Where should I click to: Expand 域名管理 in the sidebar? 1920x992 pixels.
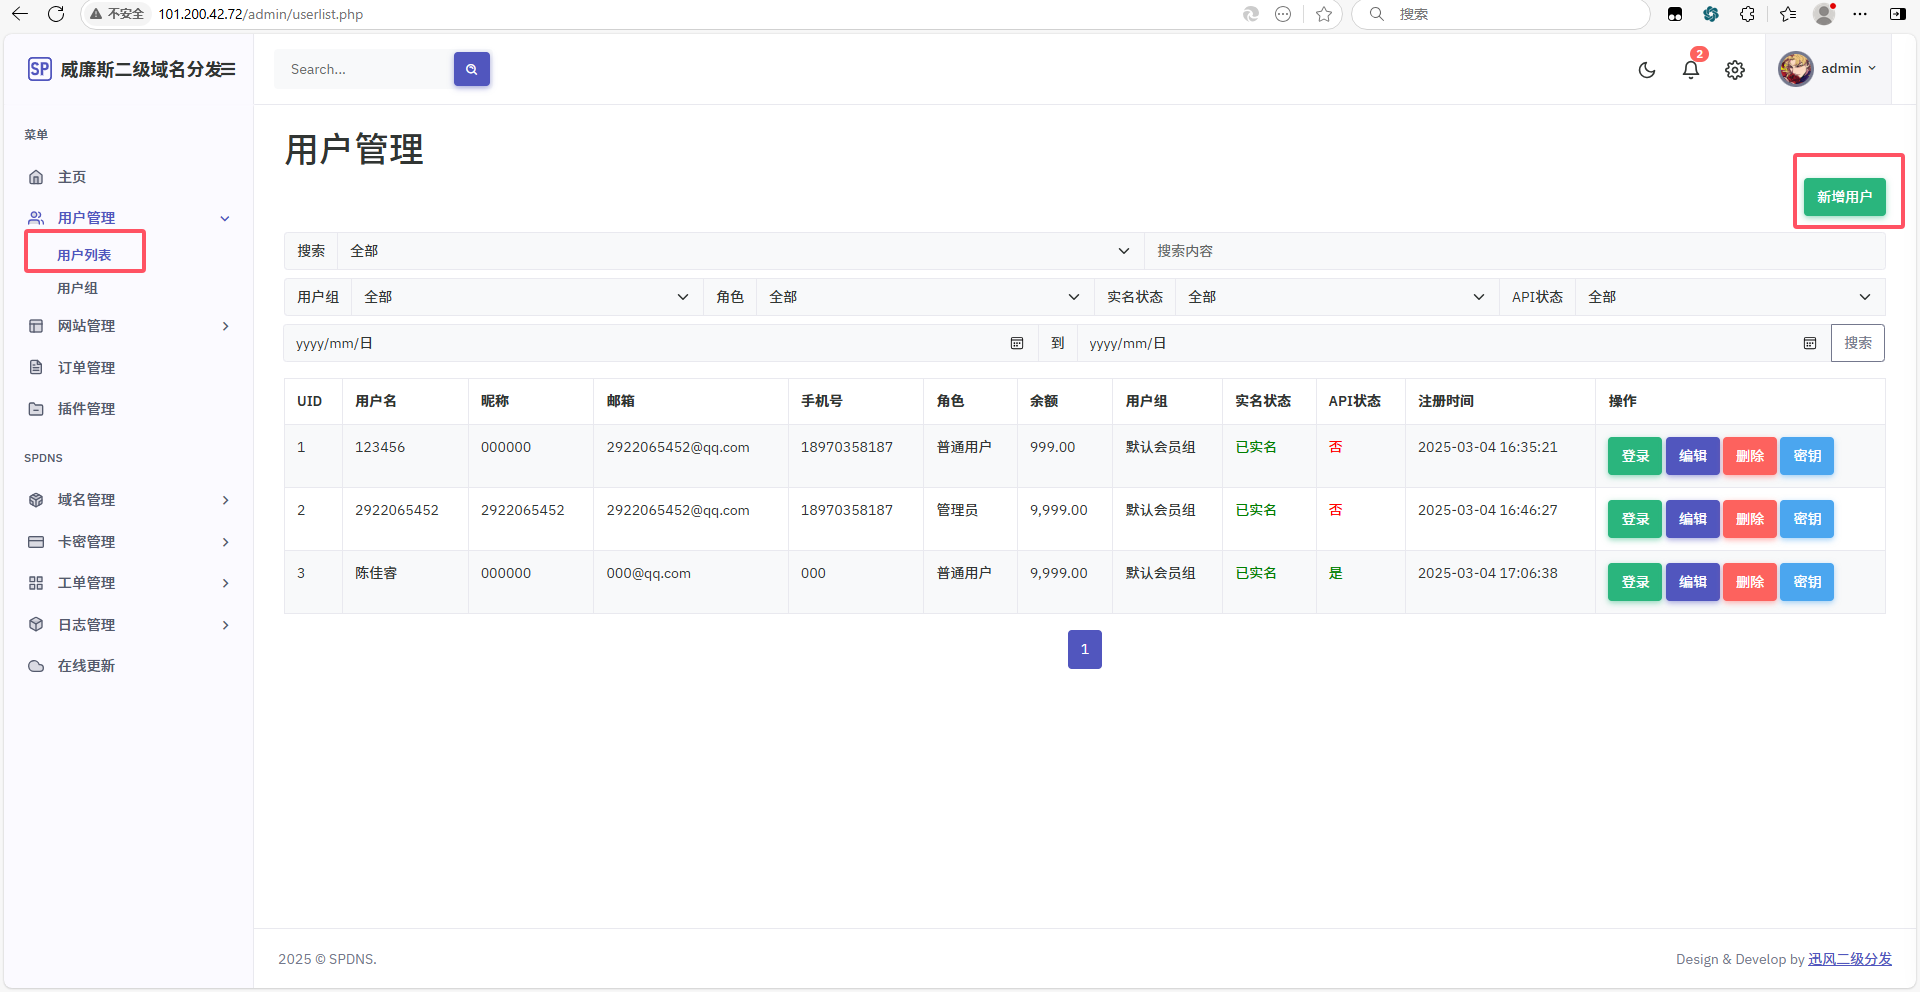[x=128, y=500]
